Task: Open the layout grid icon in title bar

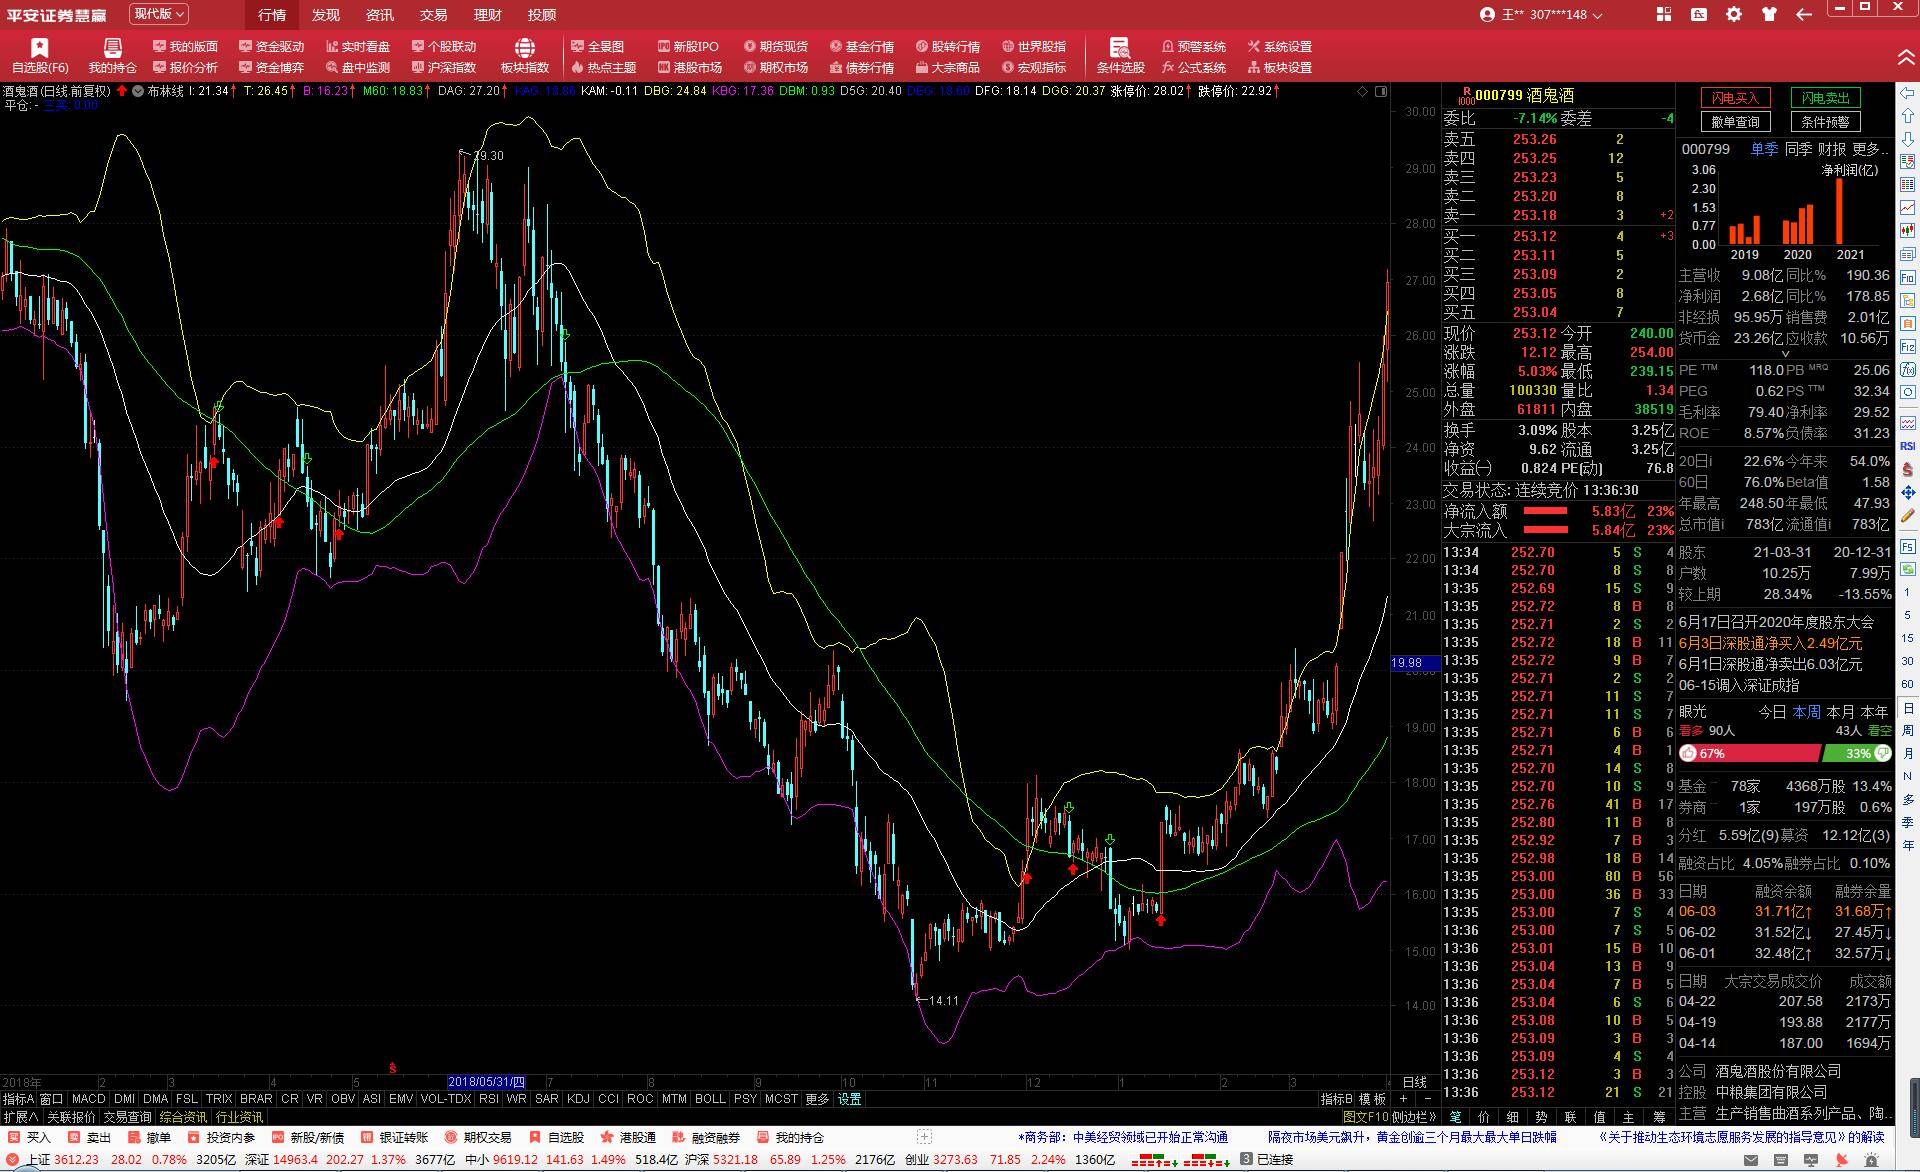Action: click(x=1664, y=14)
